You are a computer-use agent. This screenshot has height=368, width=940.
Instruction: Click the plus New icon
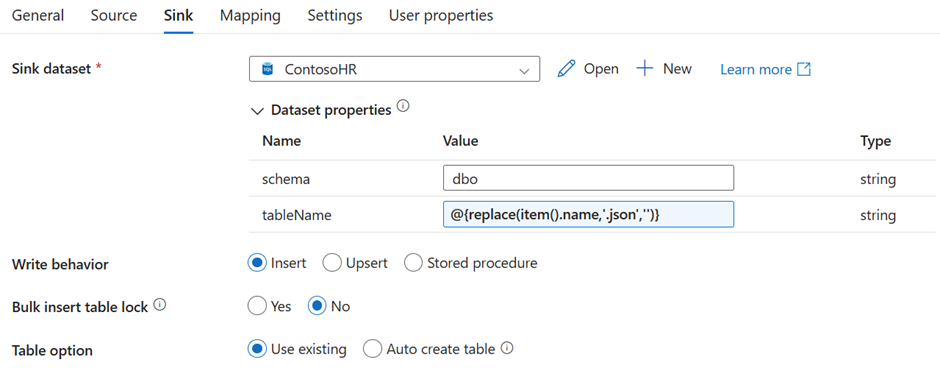click(644, 69)
